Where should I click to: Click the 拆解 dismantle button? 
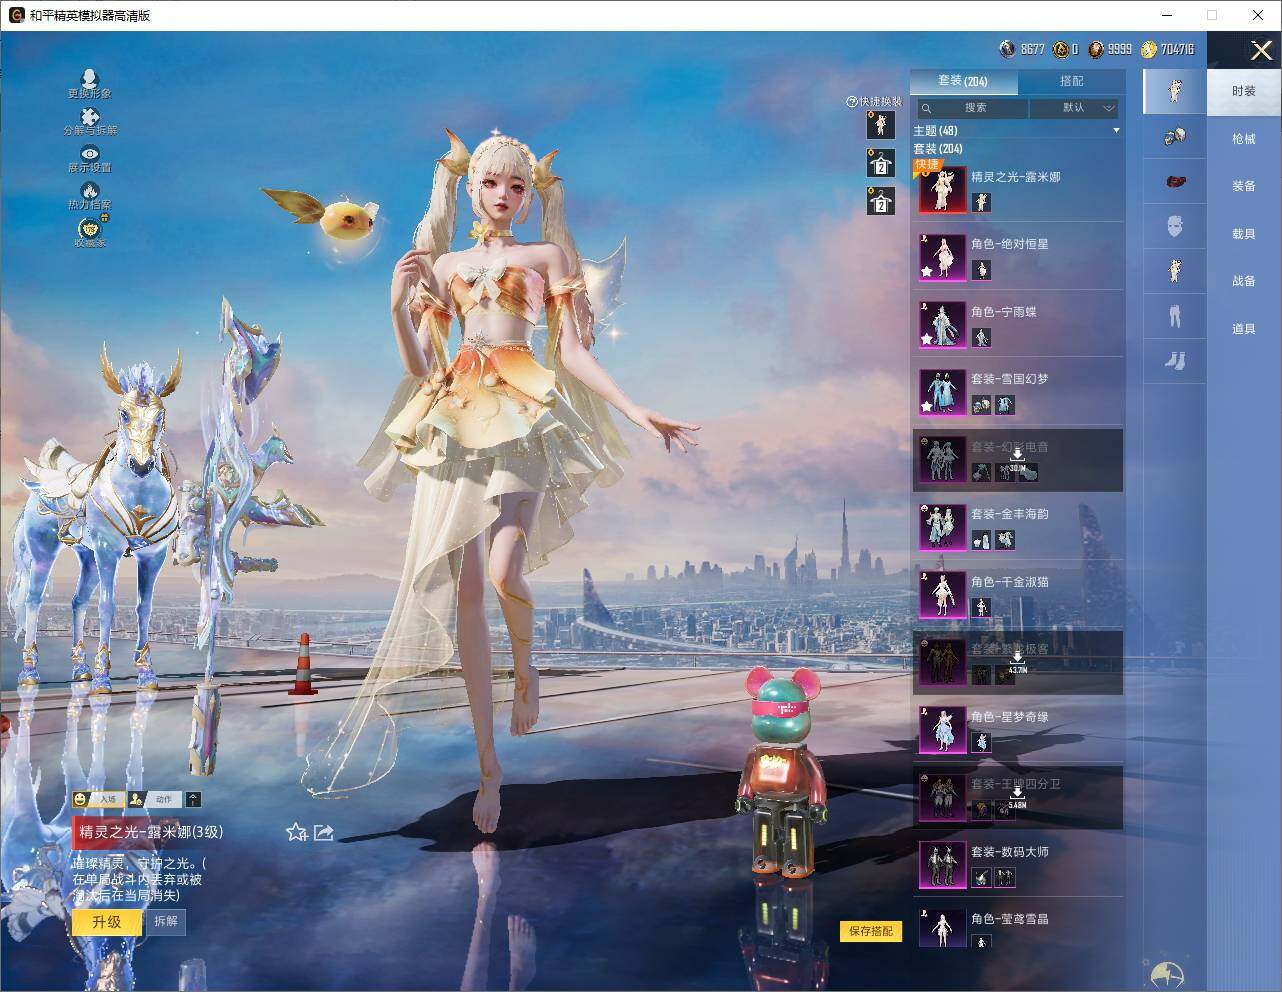pos(166,921)
